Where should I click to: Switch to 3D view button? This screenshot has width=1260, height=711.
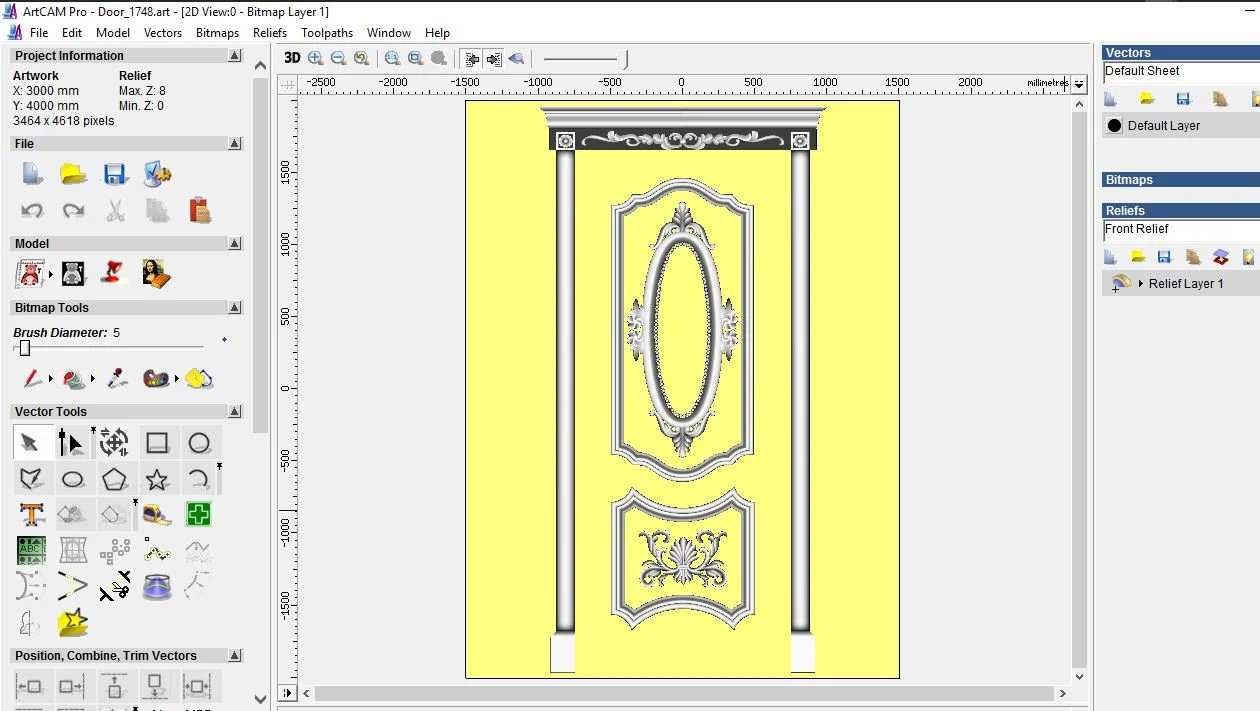click(292, 58)
